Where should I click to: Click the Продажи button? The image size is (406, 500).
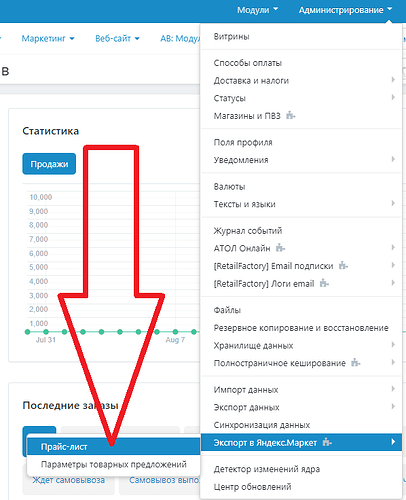click(x=49, y=164)
